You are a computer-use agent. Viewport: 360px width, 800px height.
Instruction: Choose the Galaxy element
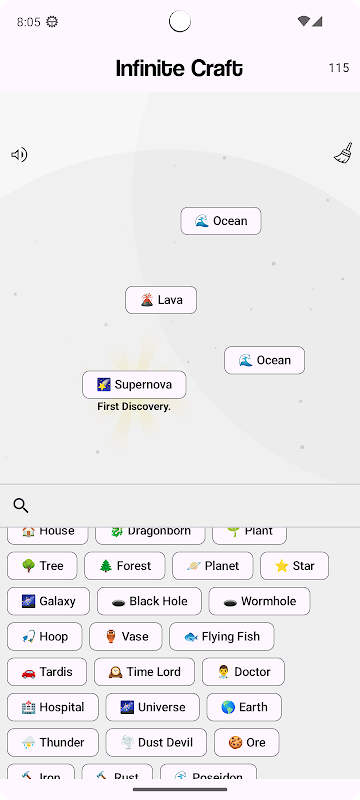coord(48,601)
